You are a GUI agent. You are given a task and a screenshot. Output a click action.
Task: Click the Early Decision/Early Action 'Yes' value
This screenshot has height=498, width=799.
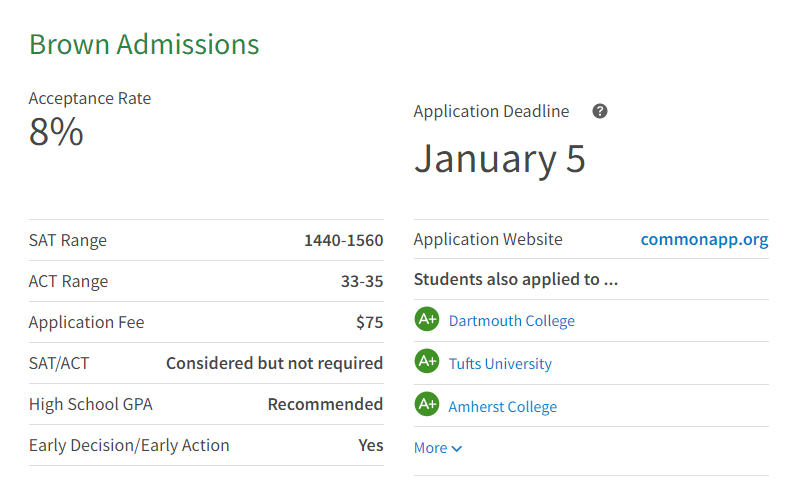coord(370,445)
